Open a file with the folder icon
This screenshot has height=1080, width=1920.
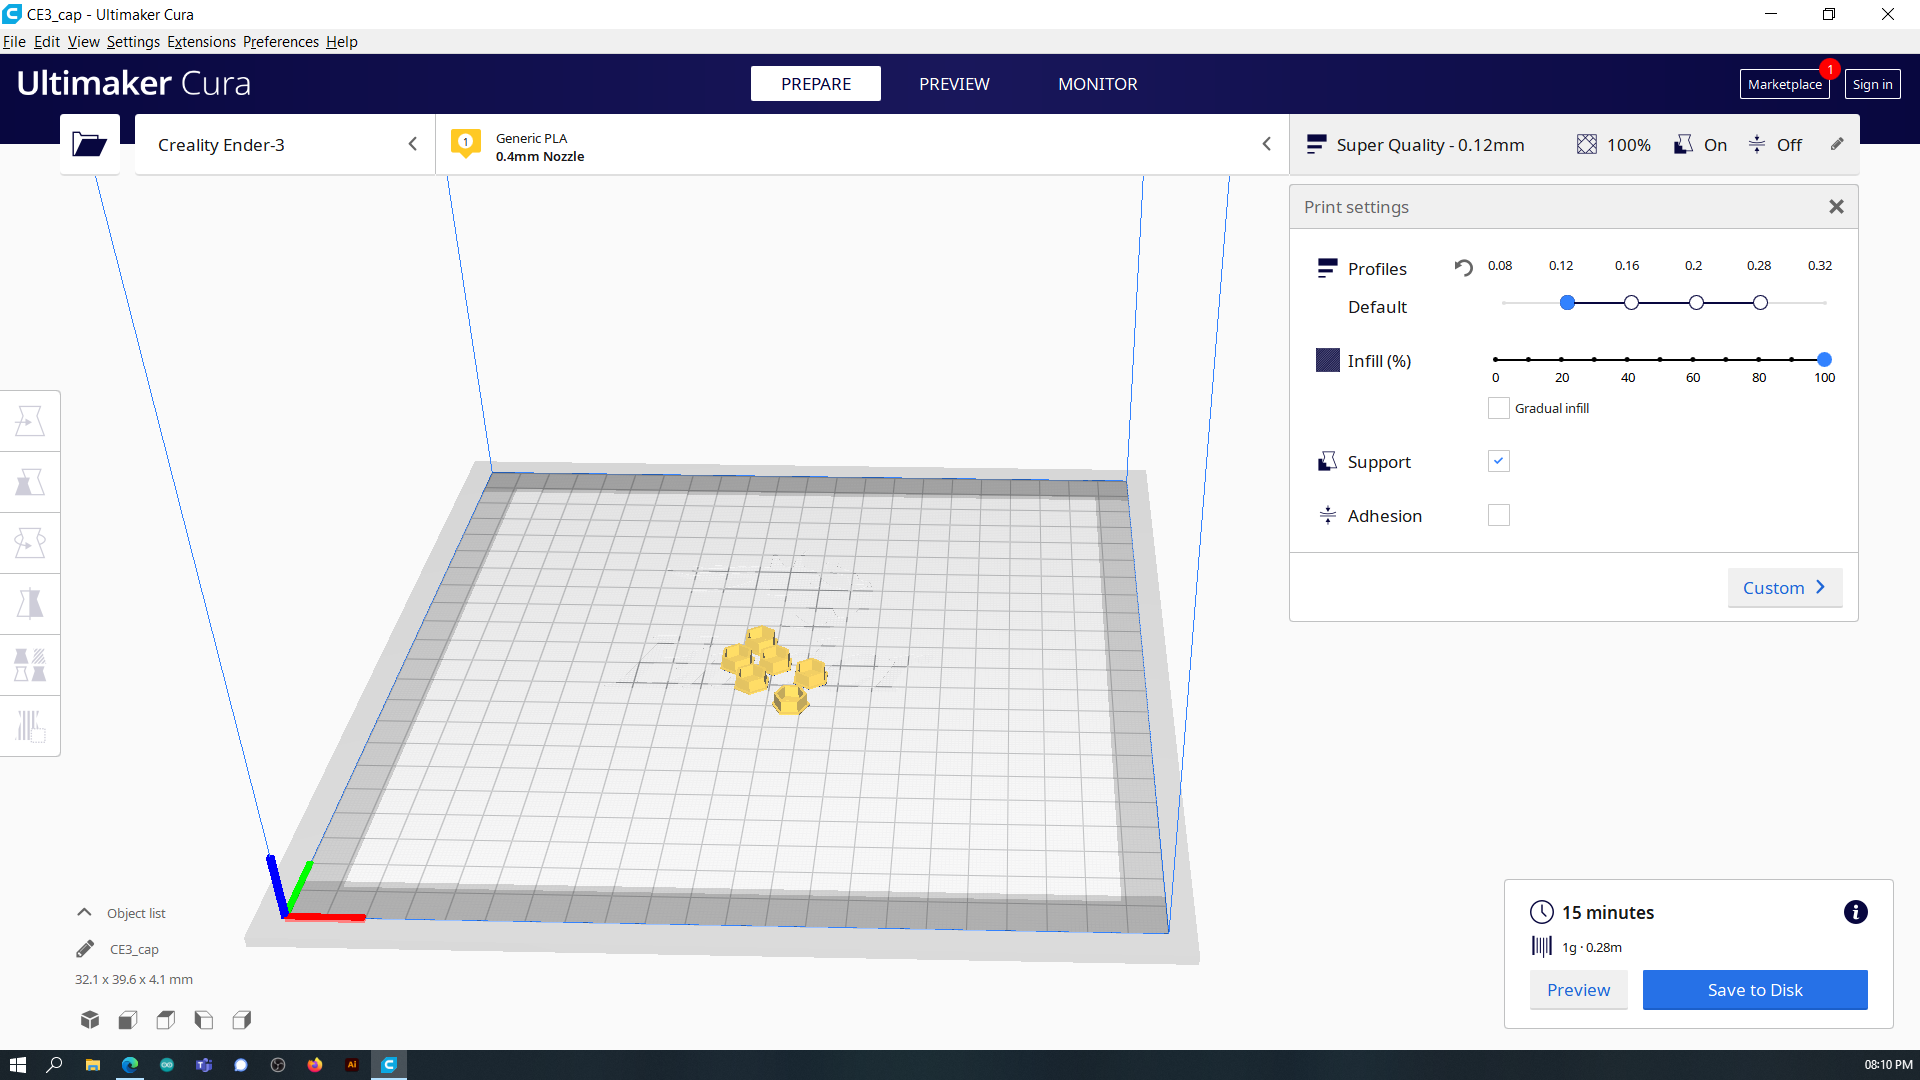tap(89, 144)
